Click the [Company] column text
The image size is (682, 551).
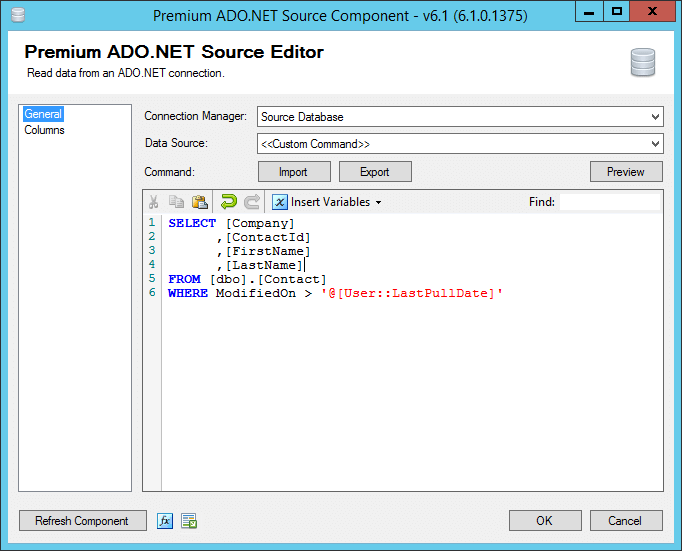(x=260, y=224)
